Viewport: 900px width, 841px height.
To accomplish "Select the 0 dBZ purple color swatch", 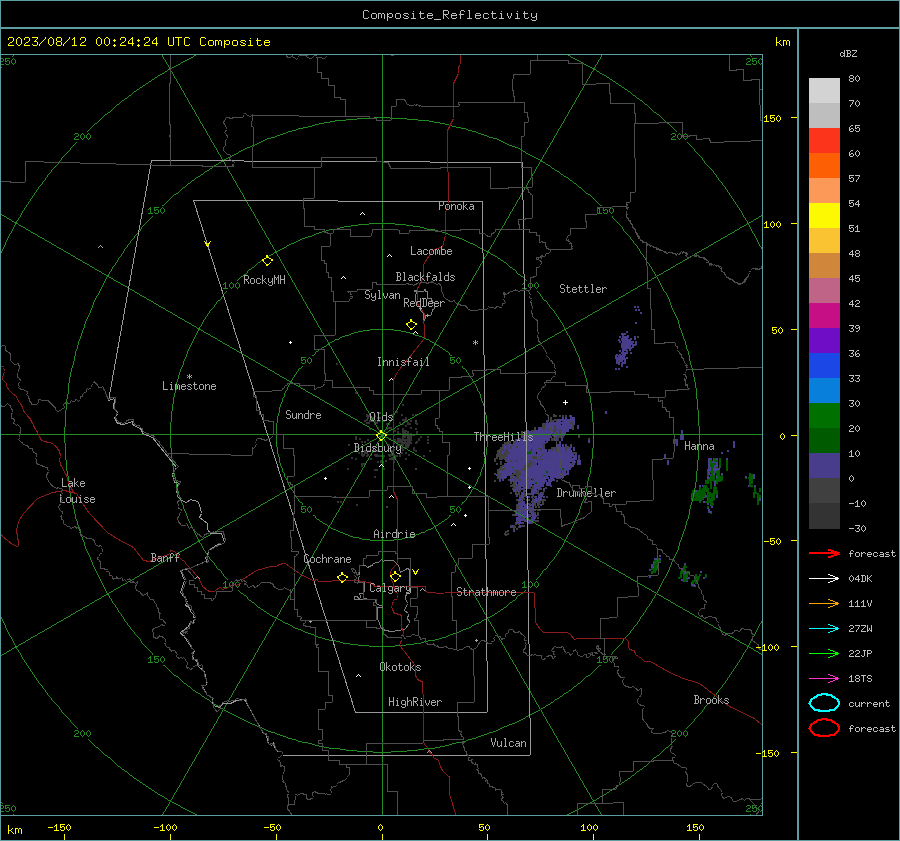I will [824, 466].
